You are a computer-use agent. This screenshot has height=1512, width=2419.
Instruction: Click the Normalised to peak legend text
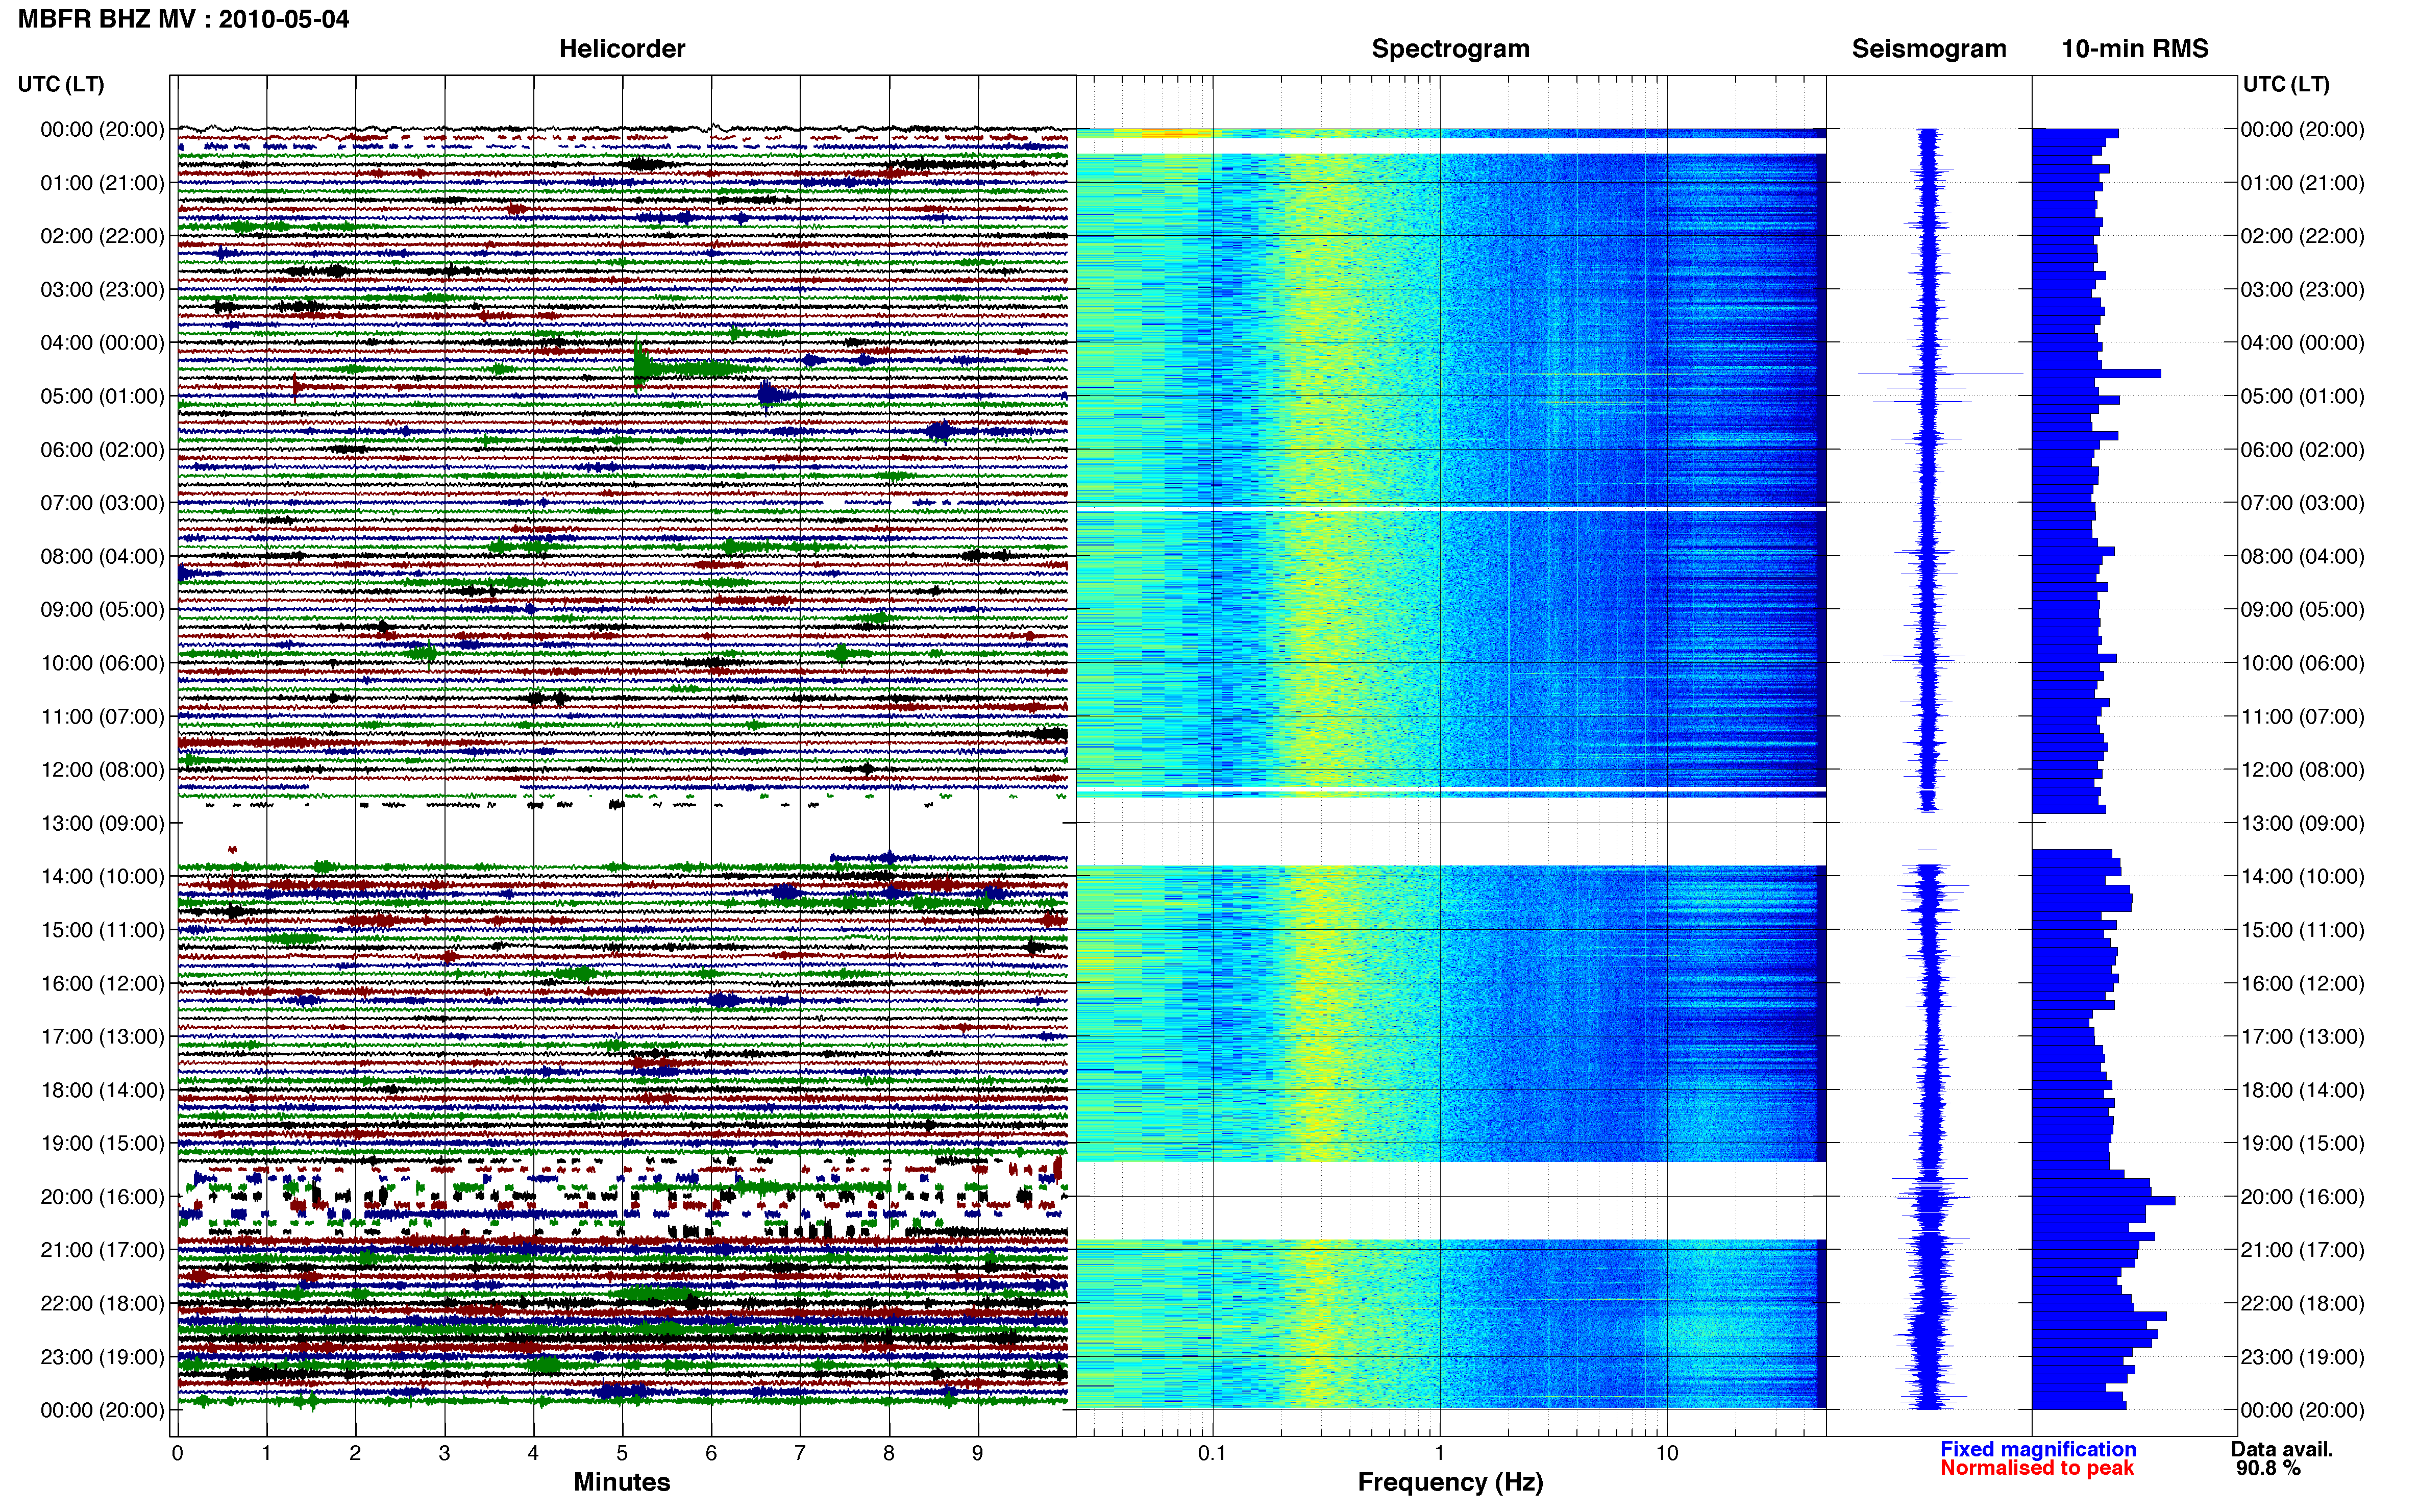click(x=2037, y=1468)
